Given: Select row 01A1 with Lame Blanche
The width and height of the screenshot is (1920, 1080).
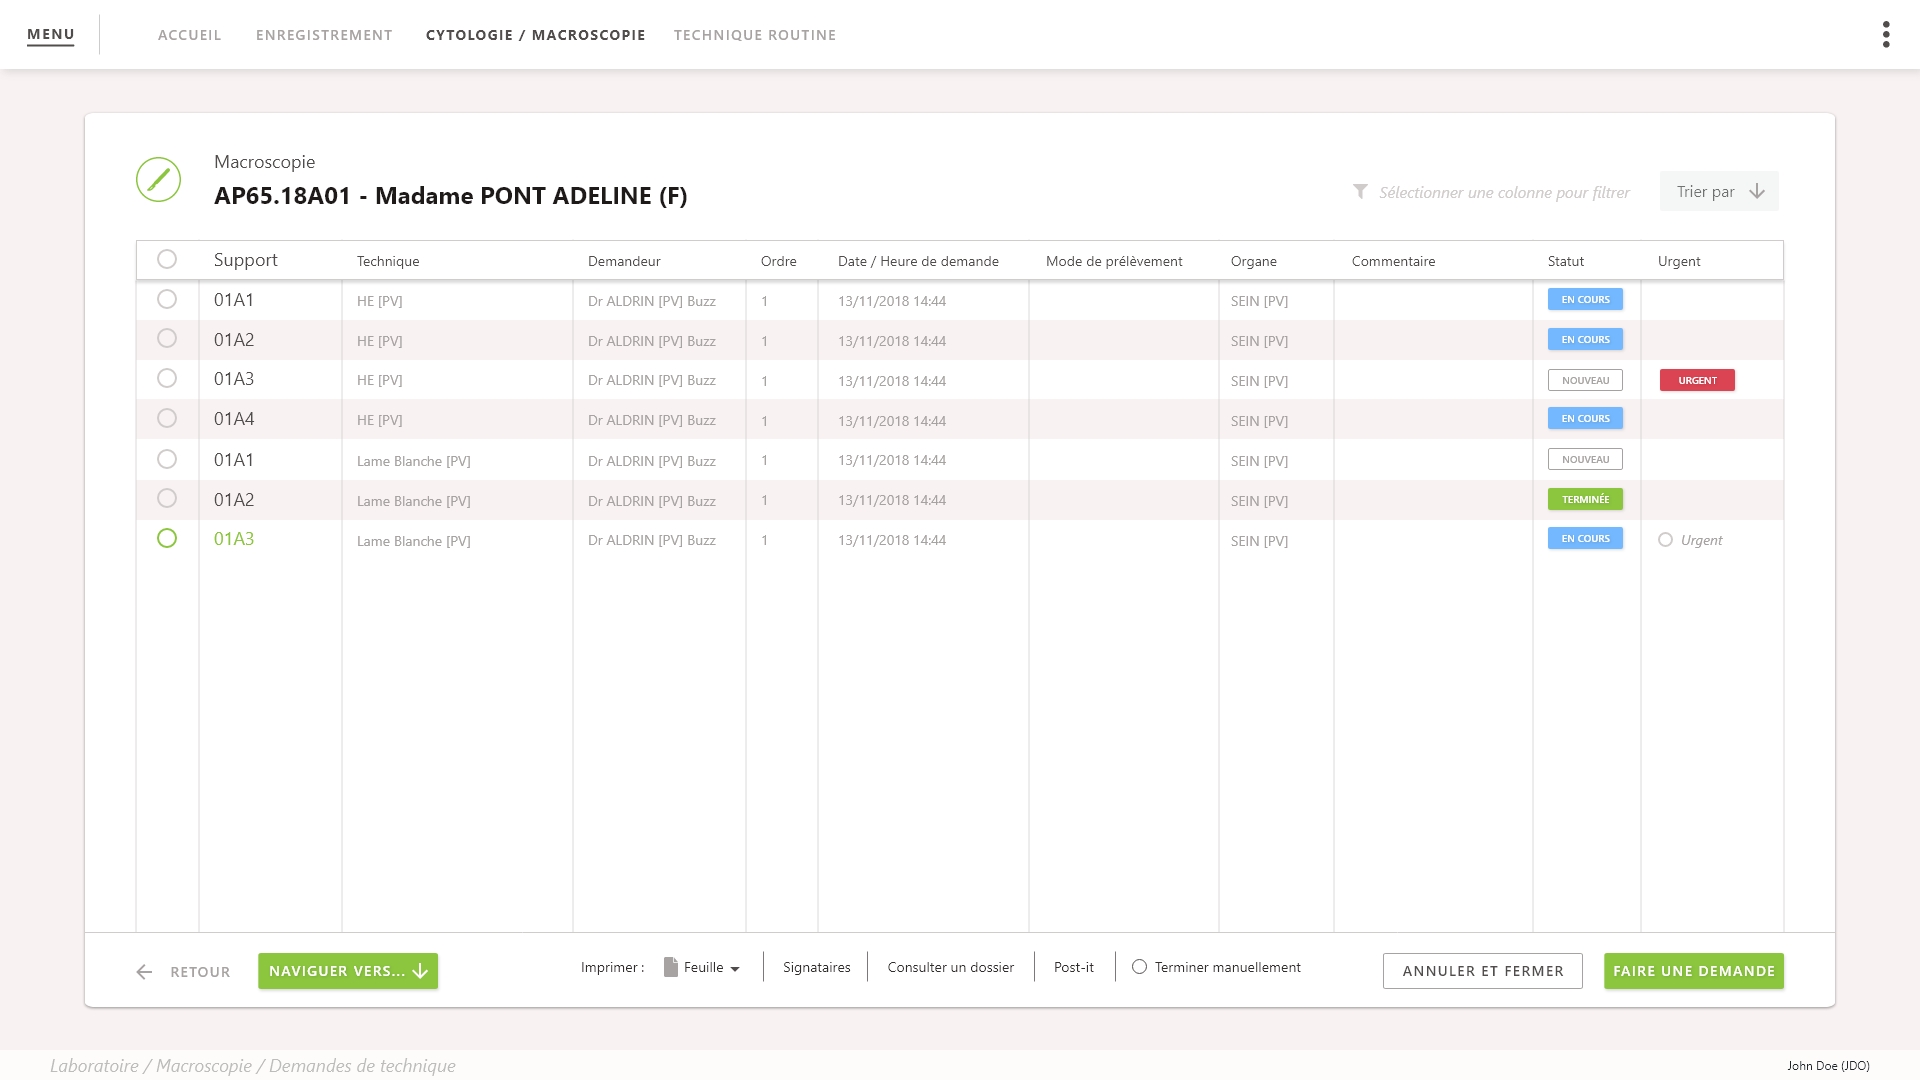Looking at the screenshot, I should (167, 459).
